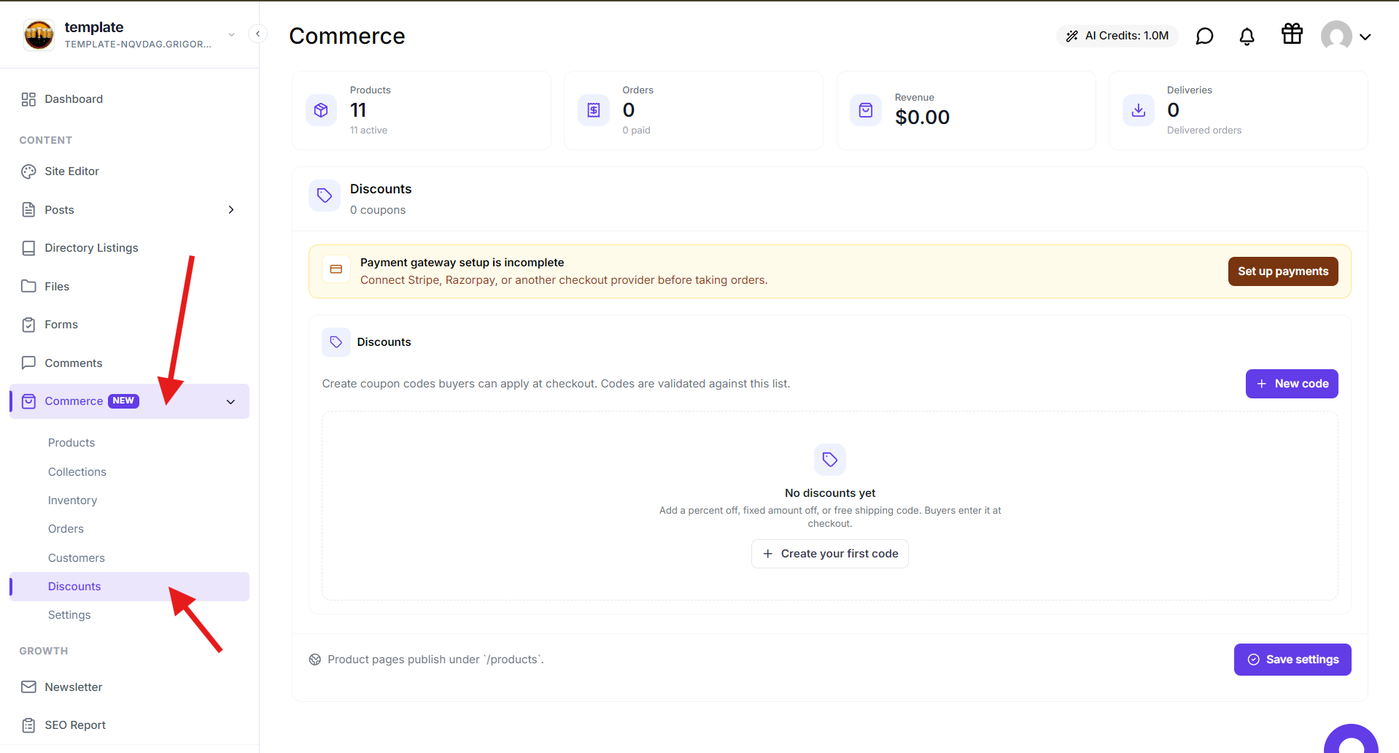The height and width of the screenshot is (753, 1399).
Task: Click the Deliveries download icon
Action: (x=1138, y=110)
